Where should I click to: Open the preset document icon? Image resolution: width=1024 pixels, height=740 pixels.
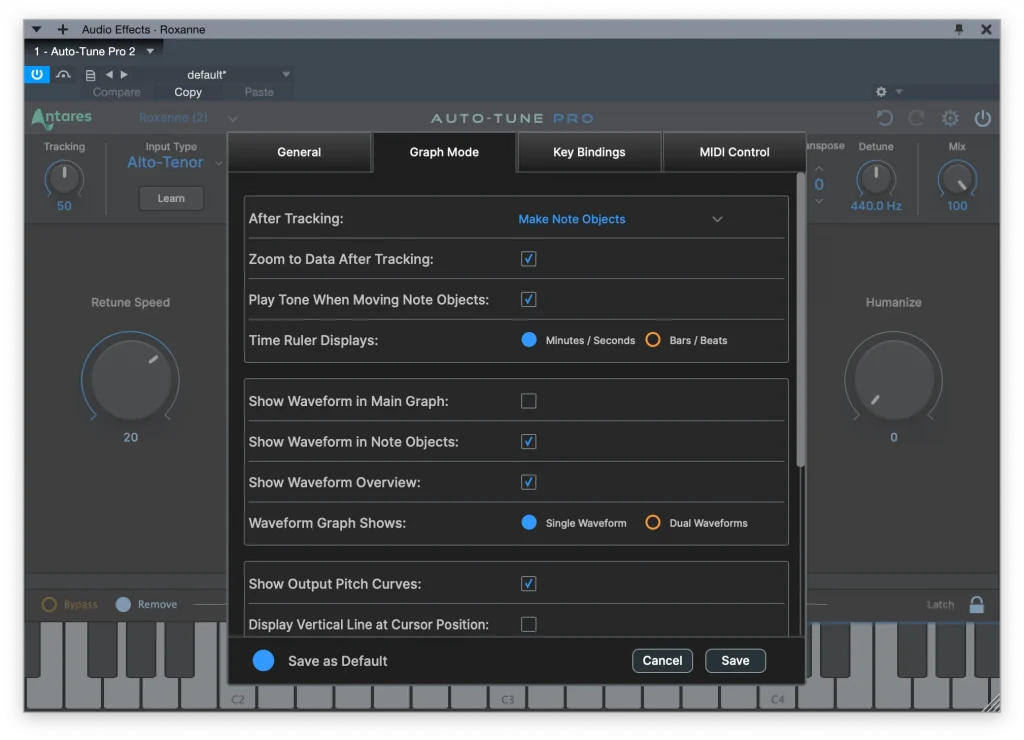89,74
